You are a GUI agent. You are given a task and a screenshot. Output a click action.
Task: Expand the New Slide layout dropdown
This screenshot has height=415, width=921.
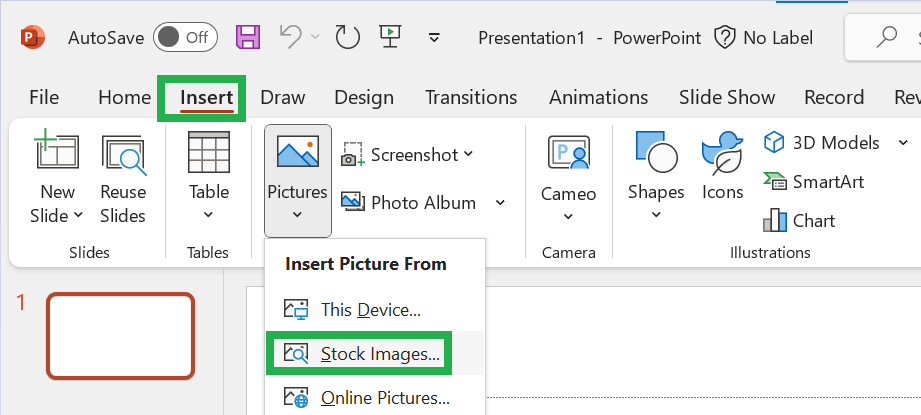[79, 215]
